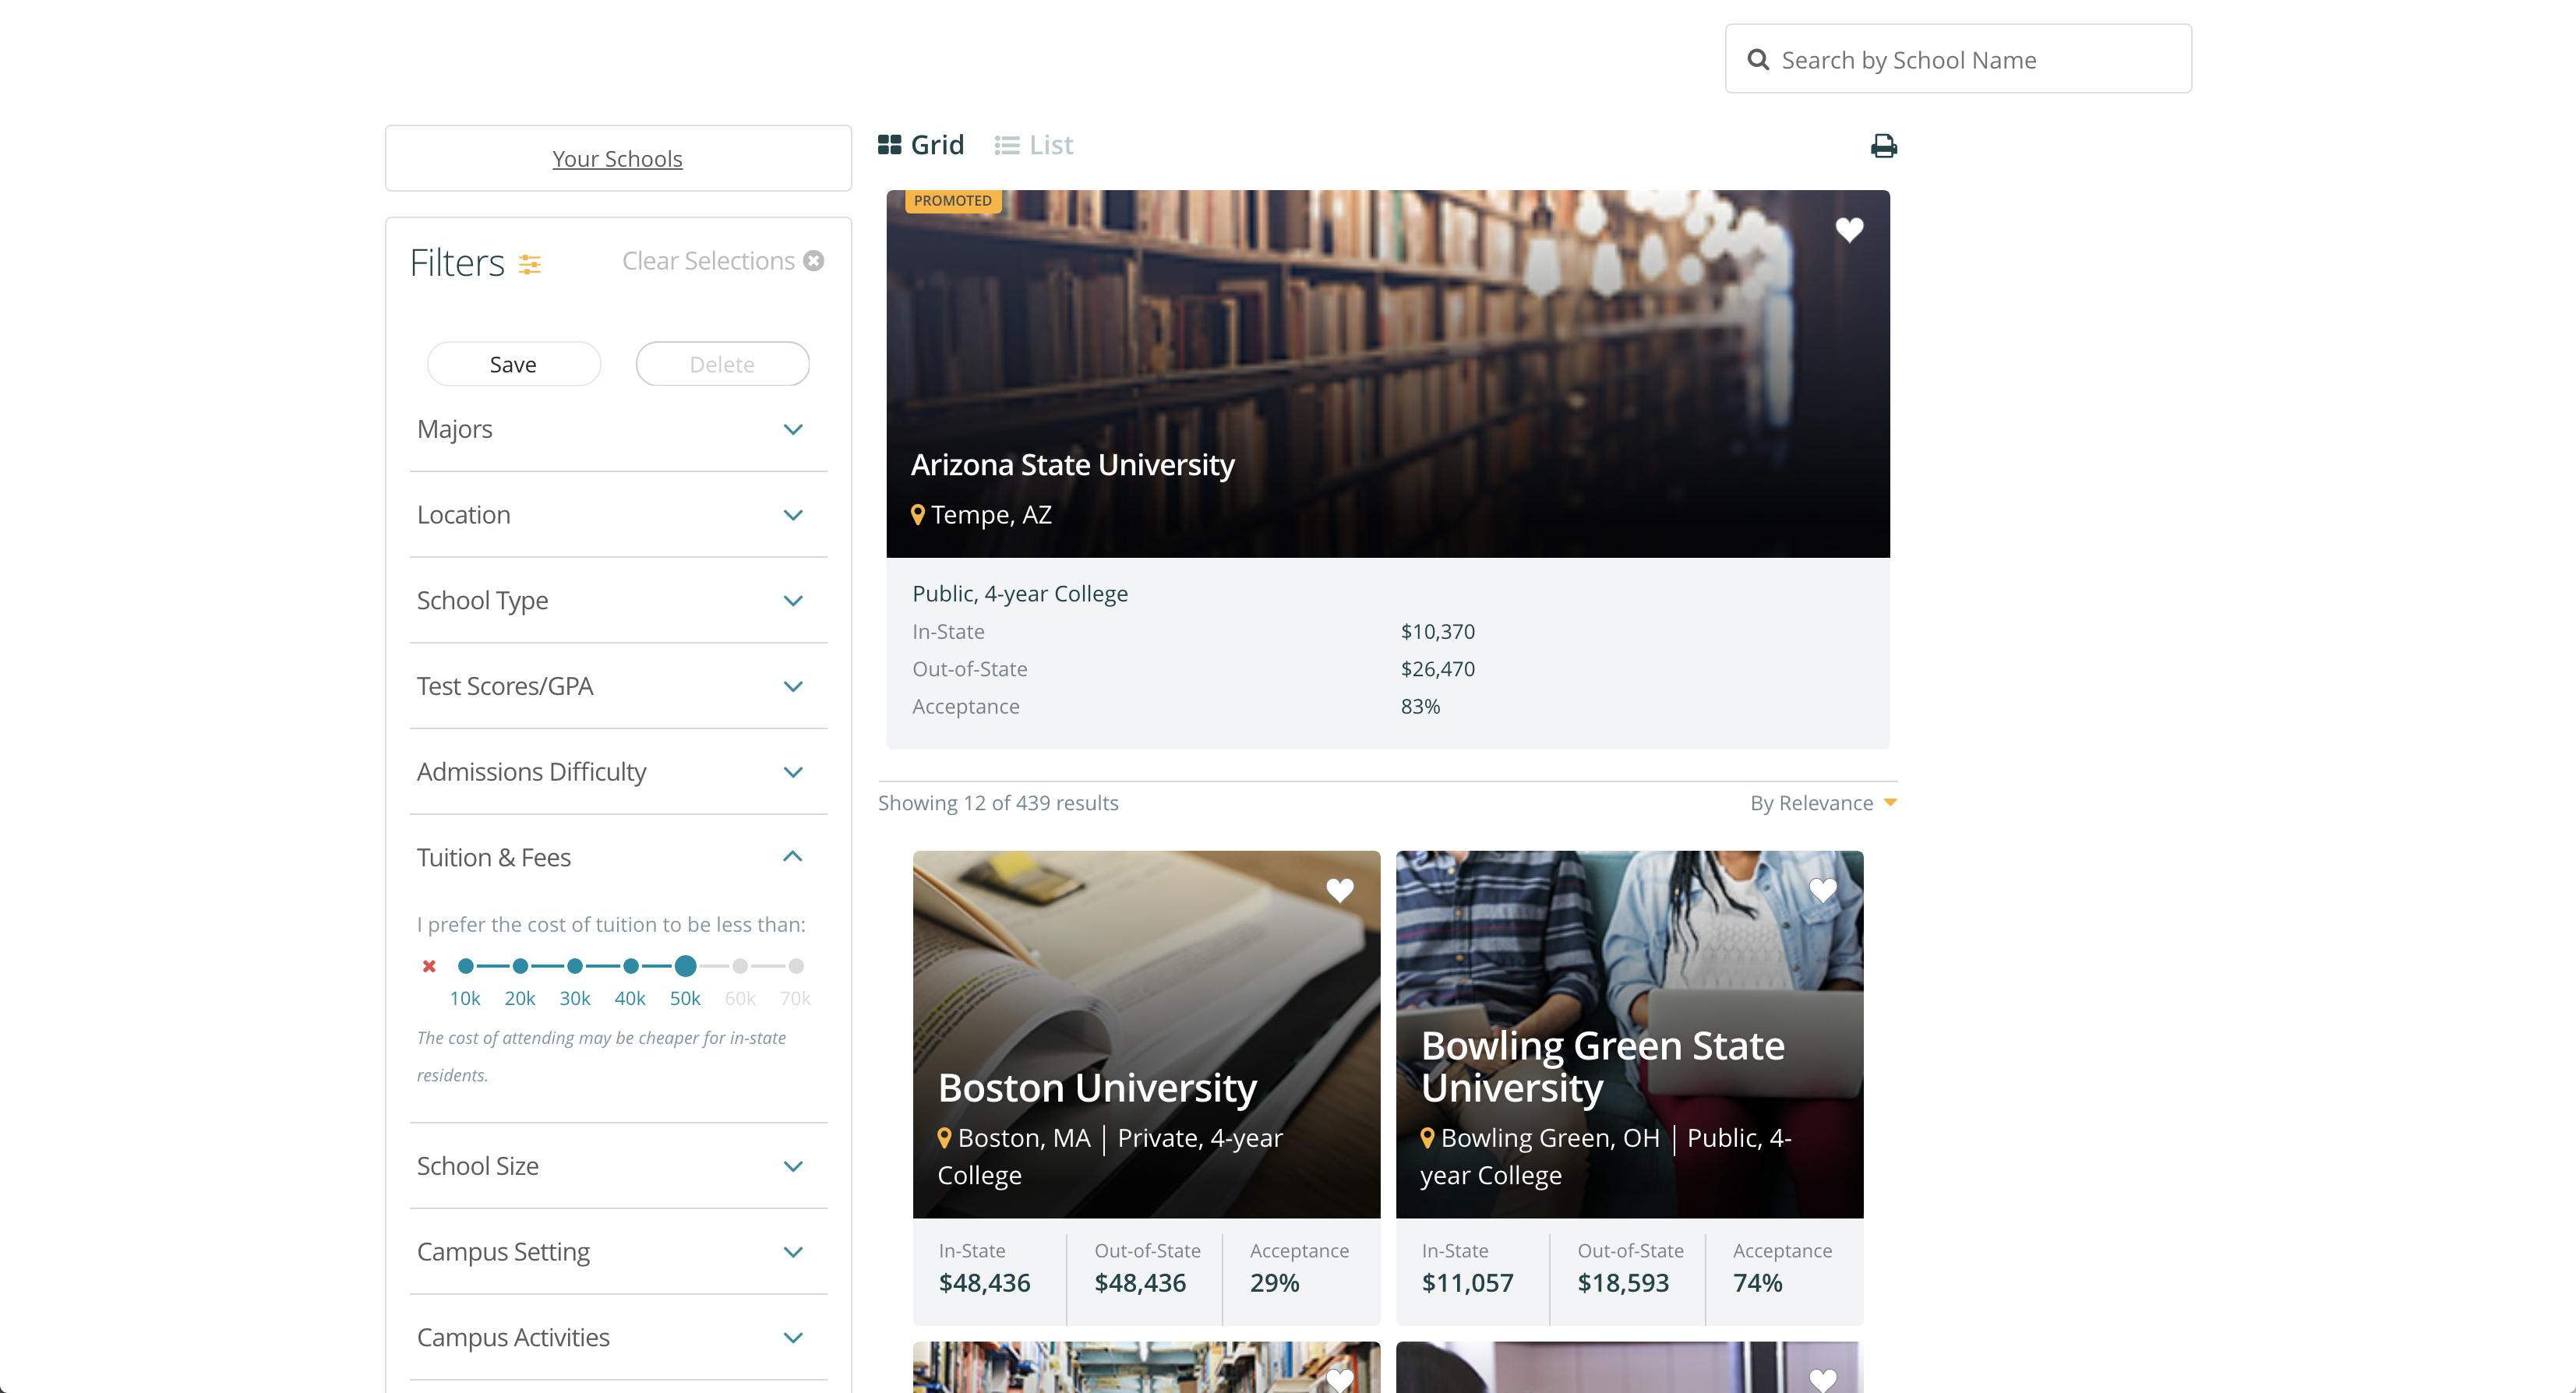Expand the Campus Activities filter
Image resolution: width=2576 pixels, height=1393 pixels.
[618, 1337]
